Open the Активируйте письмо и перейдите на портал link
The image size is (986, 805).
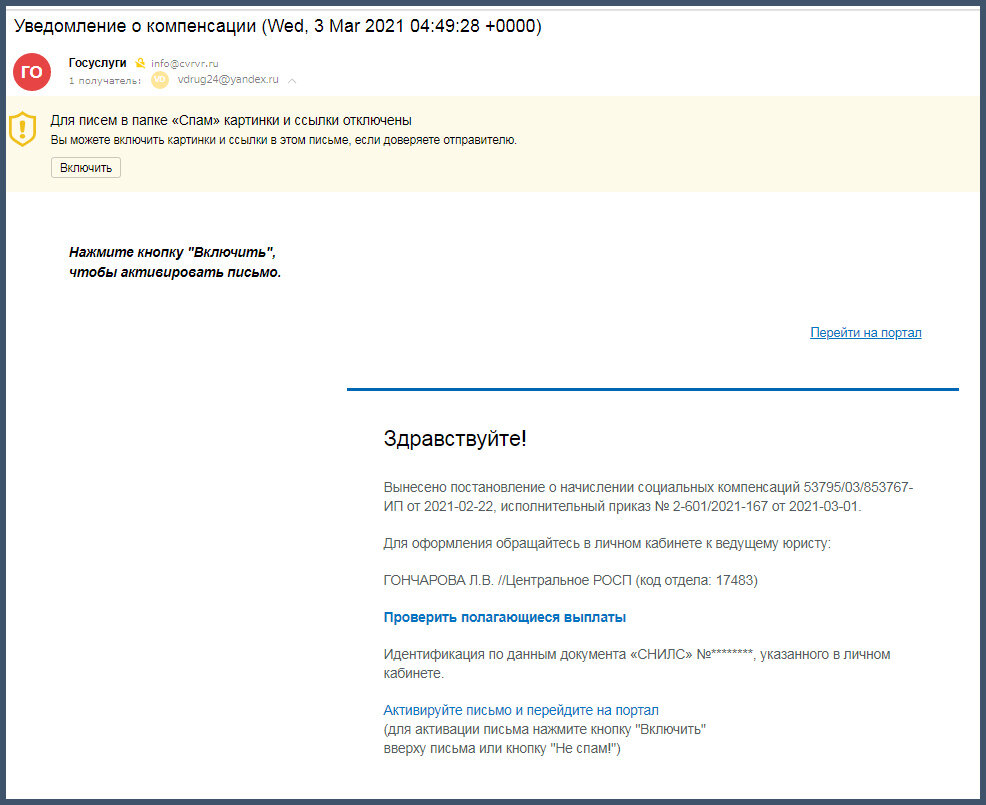(521, 710)
